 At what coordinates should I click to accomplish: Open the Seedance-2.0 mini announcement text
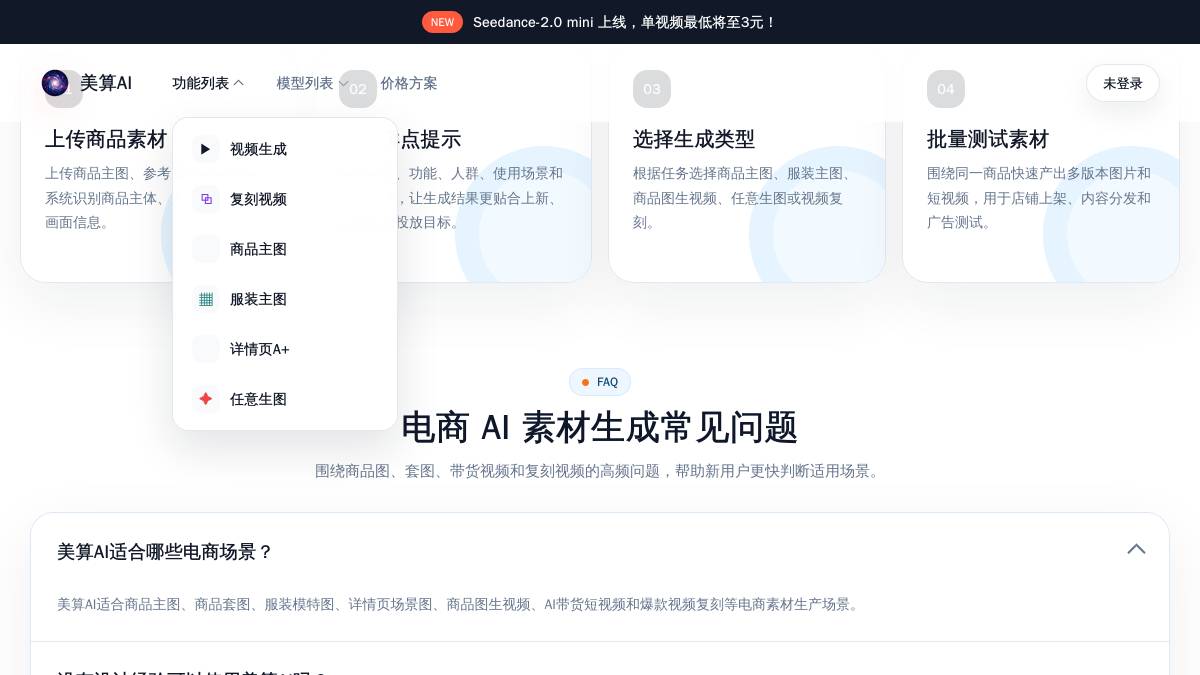click(625, 22)
